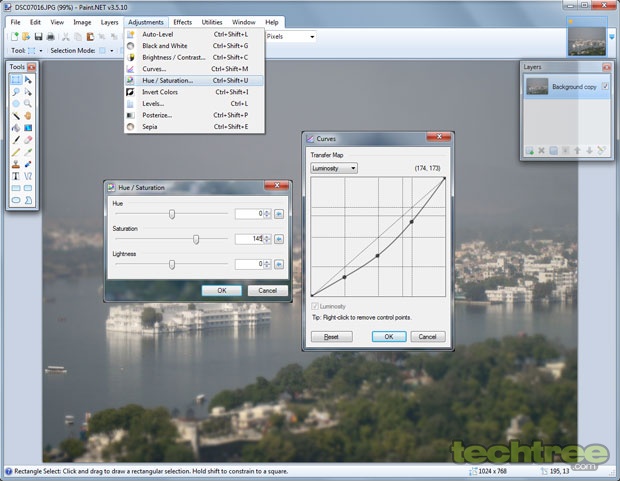Select the Rounded Rectangle tool

click(28, 188)
